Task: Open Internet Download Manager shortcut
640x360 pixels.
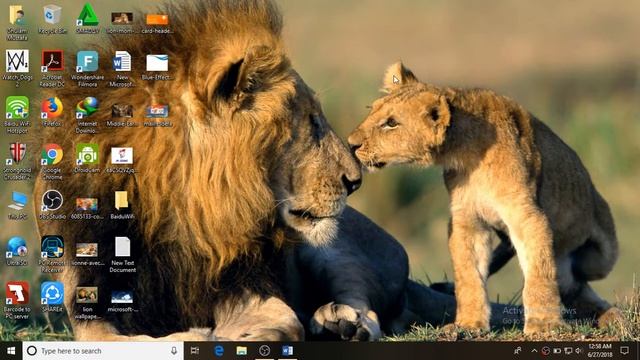Action: pos(87,115)
